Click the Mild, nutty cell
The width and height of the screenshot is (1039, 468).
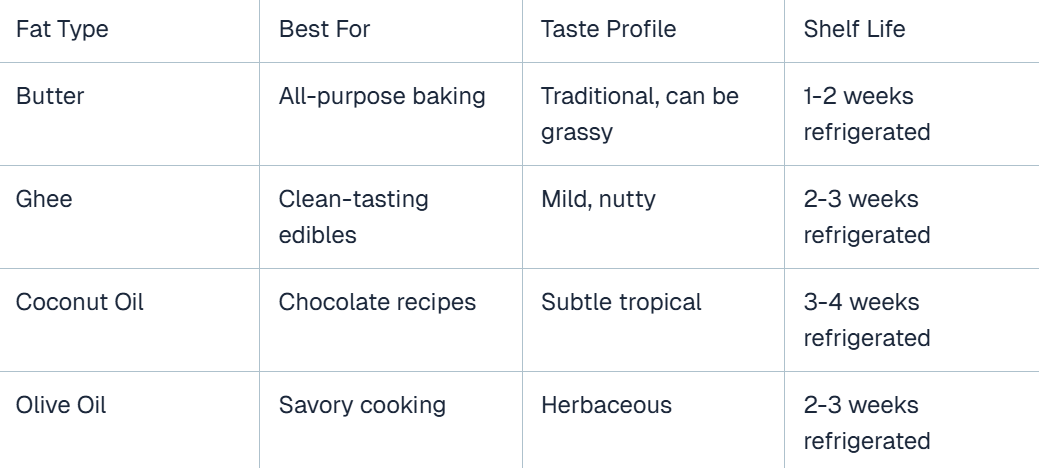tap(653, 217)
